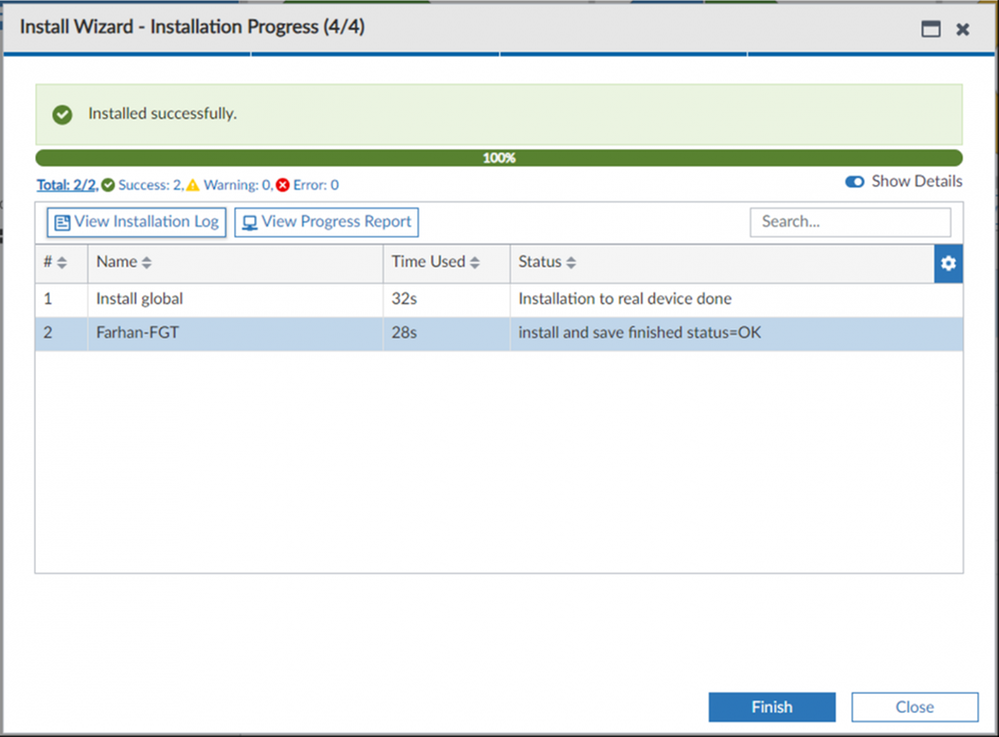Sort the table by Name column

point(147,262)
